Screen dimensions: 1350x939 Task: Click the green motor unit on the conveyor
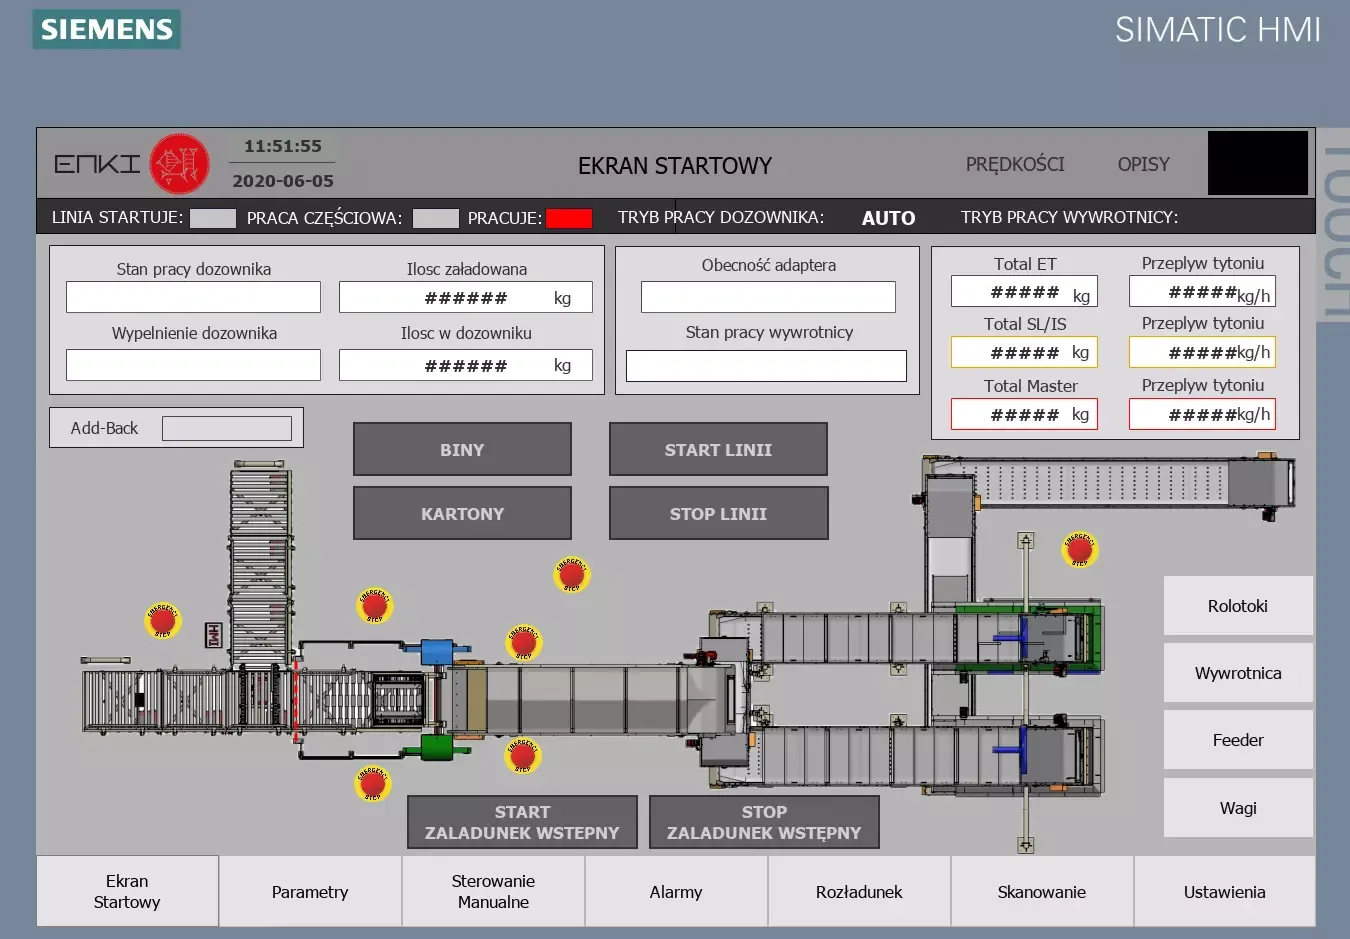[x=436, y=747]
